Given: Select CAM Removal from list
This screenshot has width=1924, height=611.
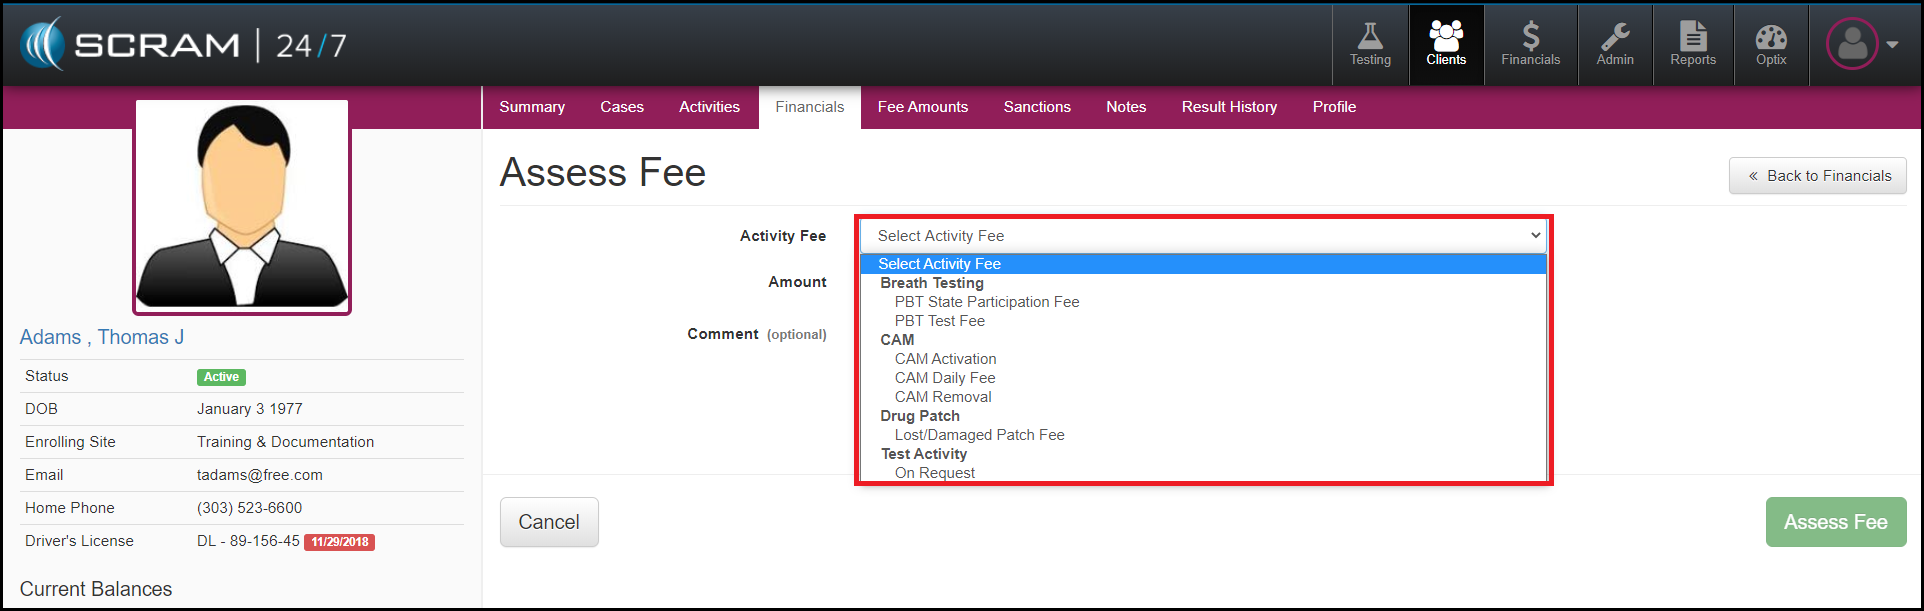Looking at the screenshot, I should (x=942, y=397).
